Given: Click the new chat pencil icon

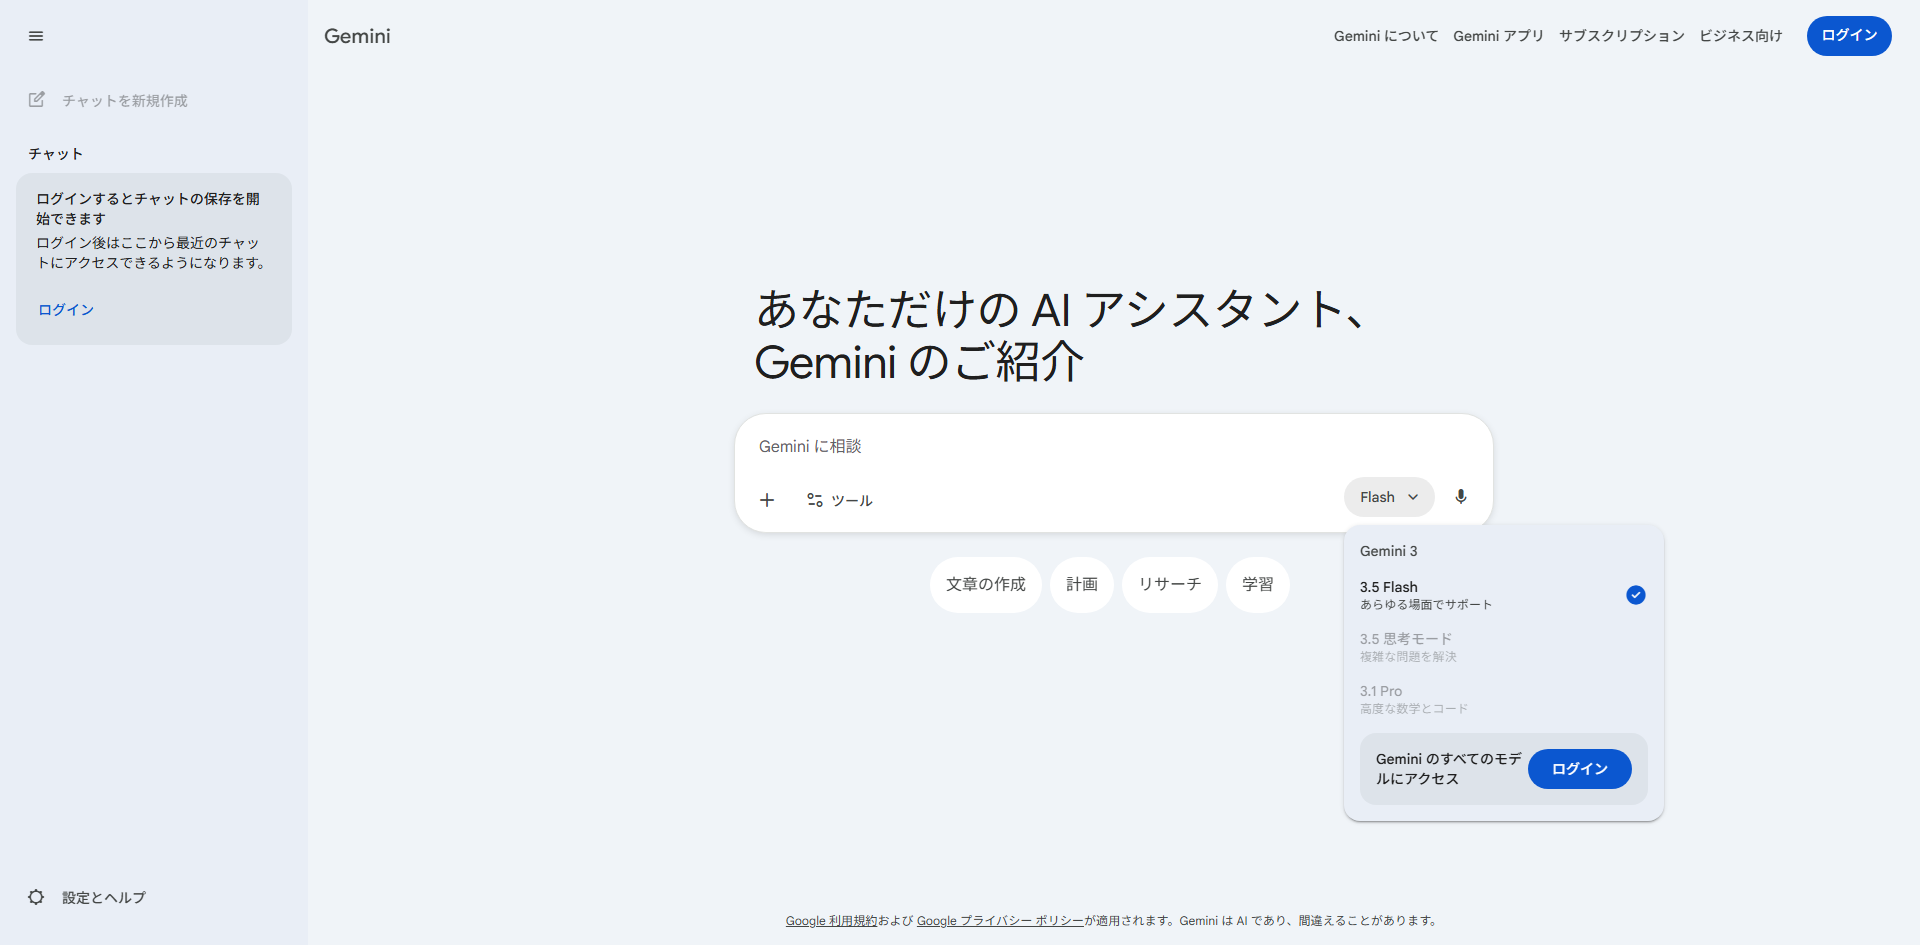Looking at the screenshot, I should 37,100.
